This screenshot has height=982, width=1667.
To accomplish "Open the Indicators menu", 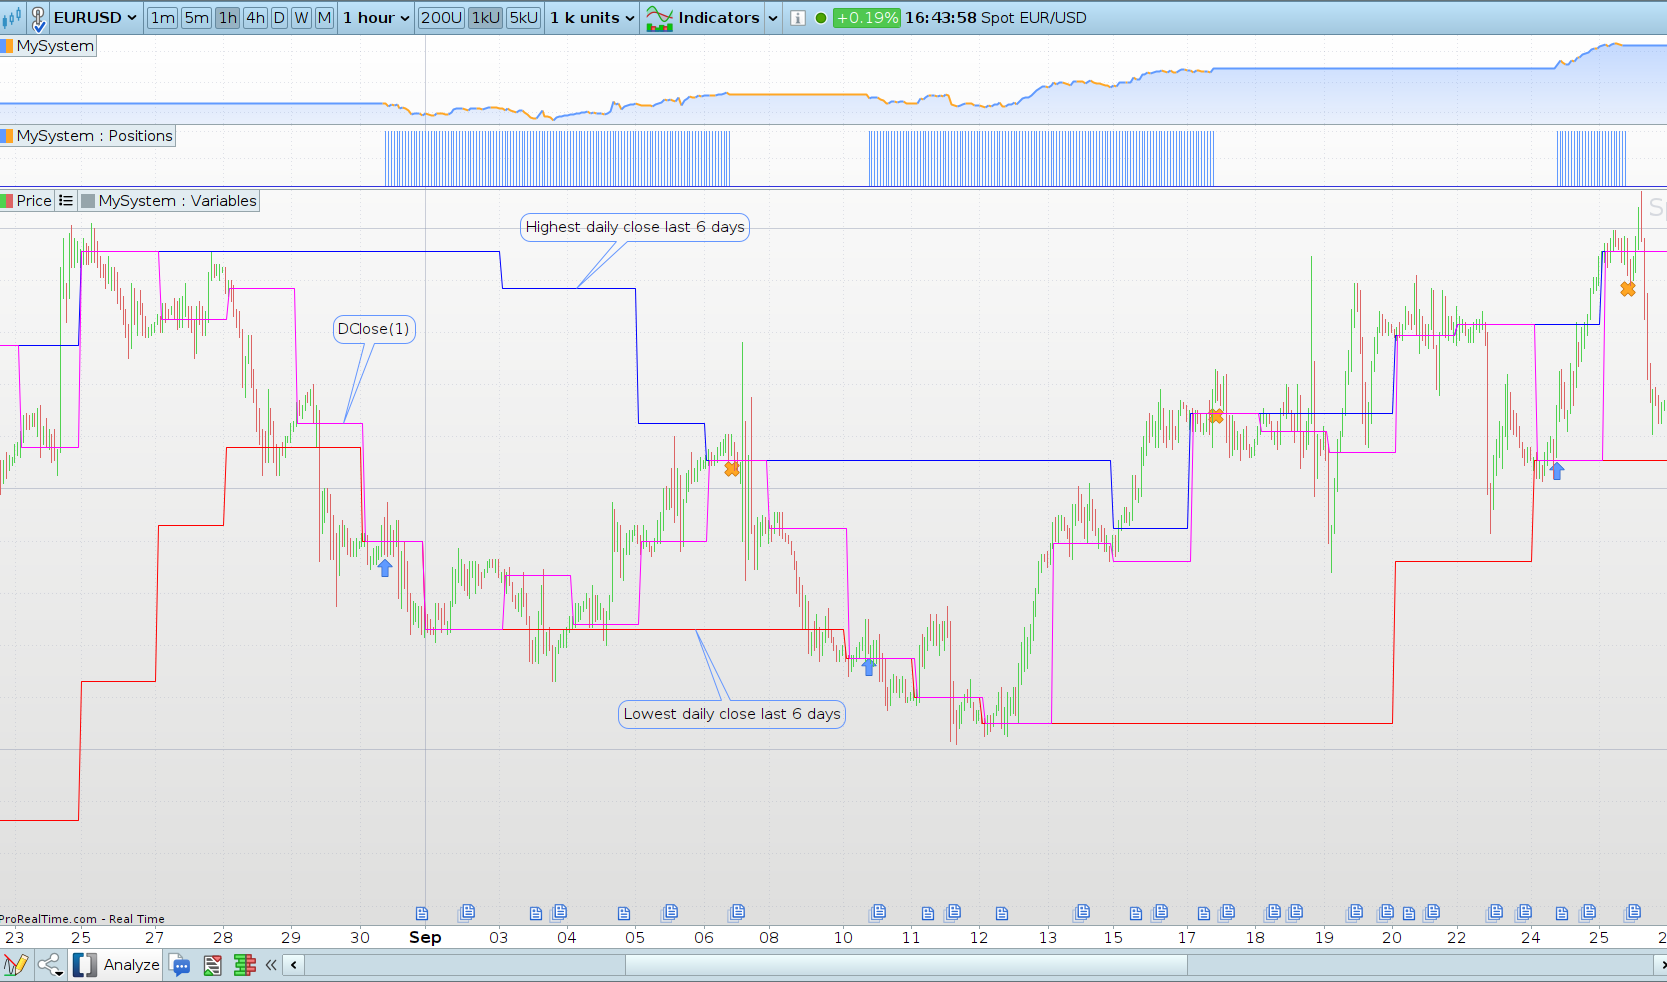I will tap(719, 18).
